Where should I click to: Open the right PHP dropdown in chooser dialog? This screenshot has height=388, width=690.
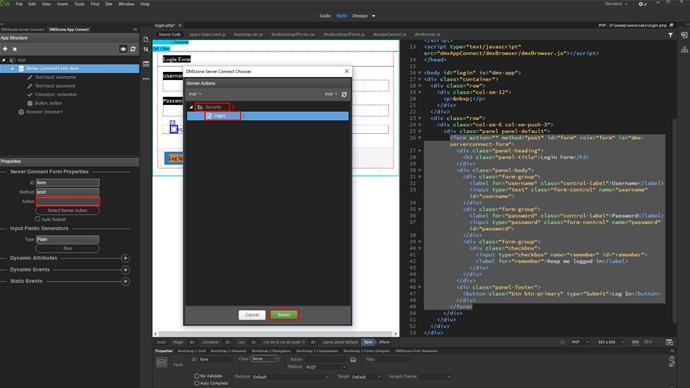coord(331,94)
